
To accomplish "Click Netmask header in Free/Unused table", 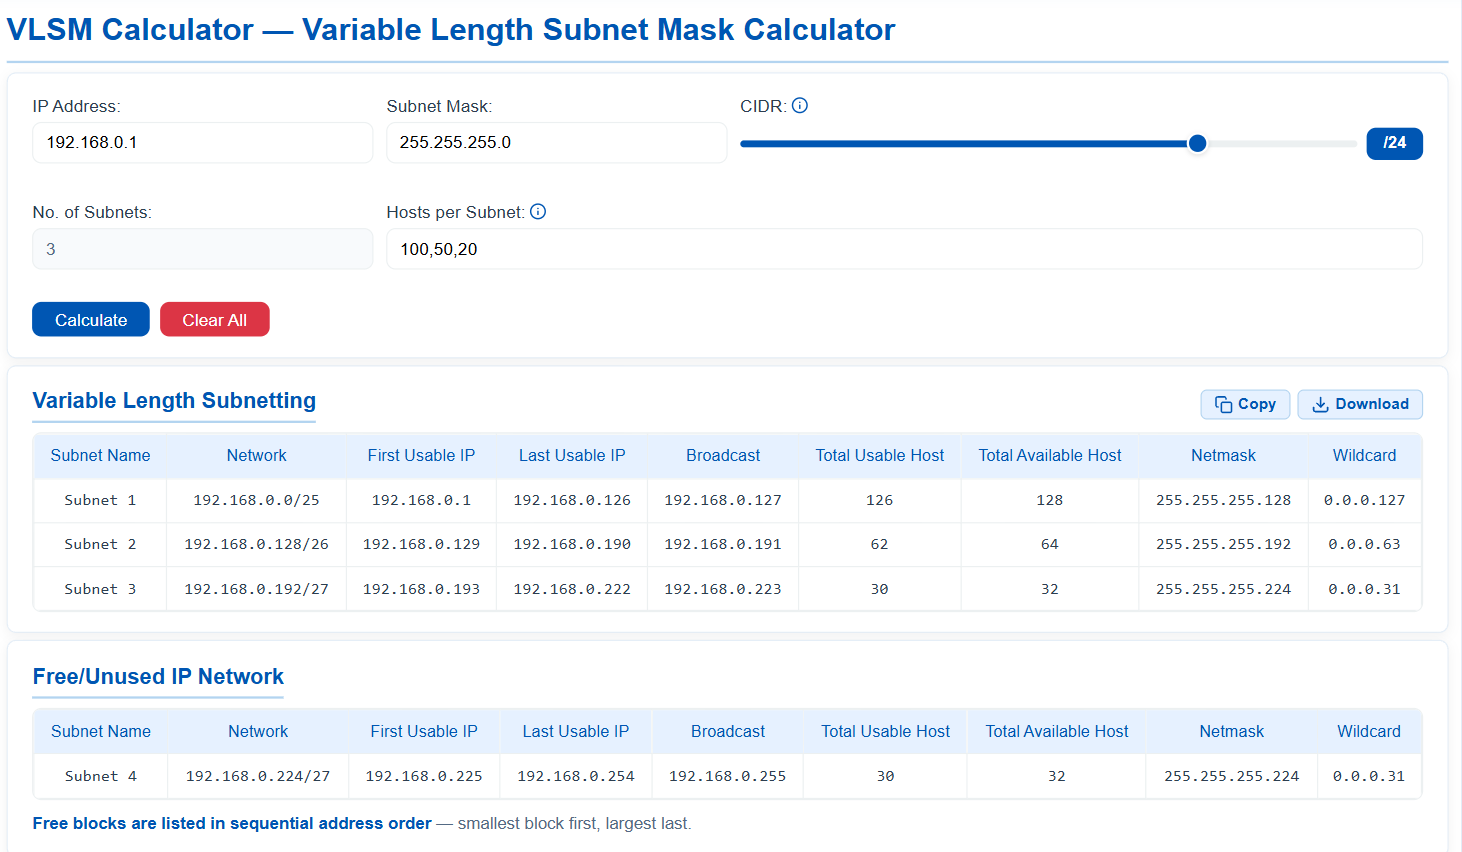I will [1232, 731].
